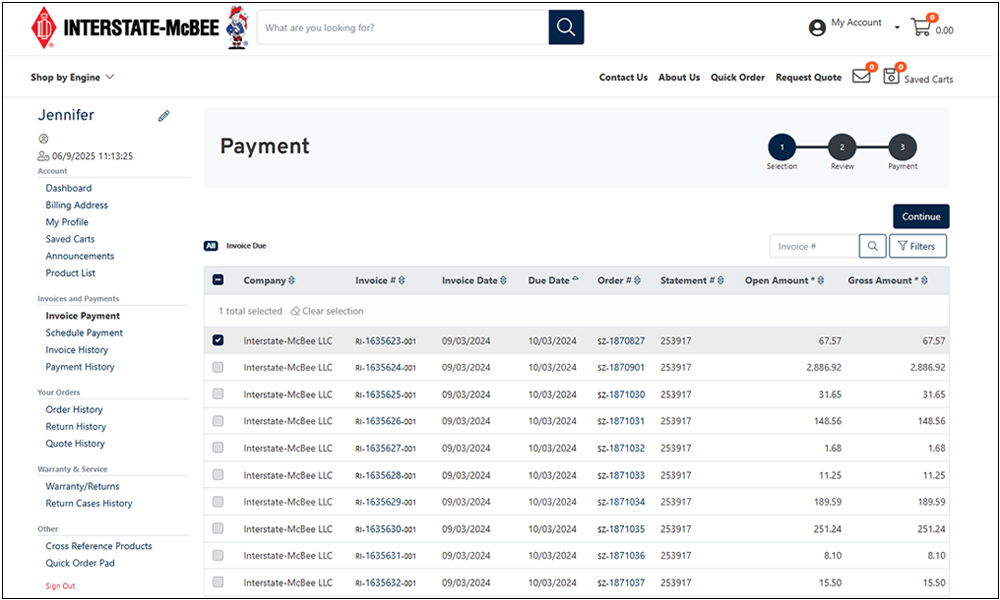This screenshot has height=600, width=1000.
Task: Focus the Invoice # search field
Action: coord(814,246)
